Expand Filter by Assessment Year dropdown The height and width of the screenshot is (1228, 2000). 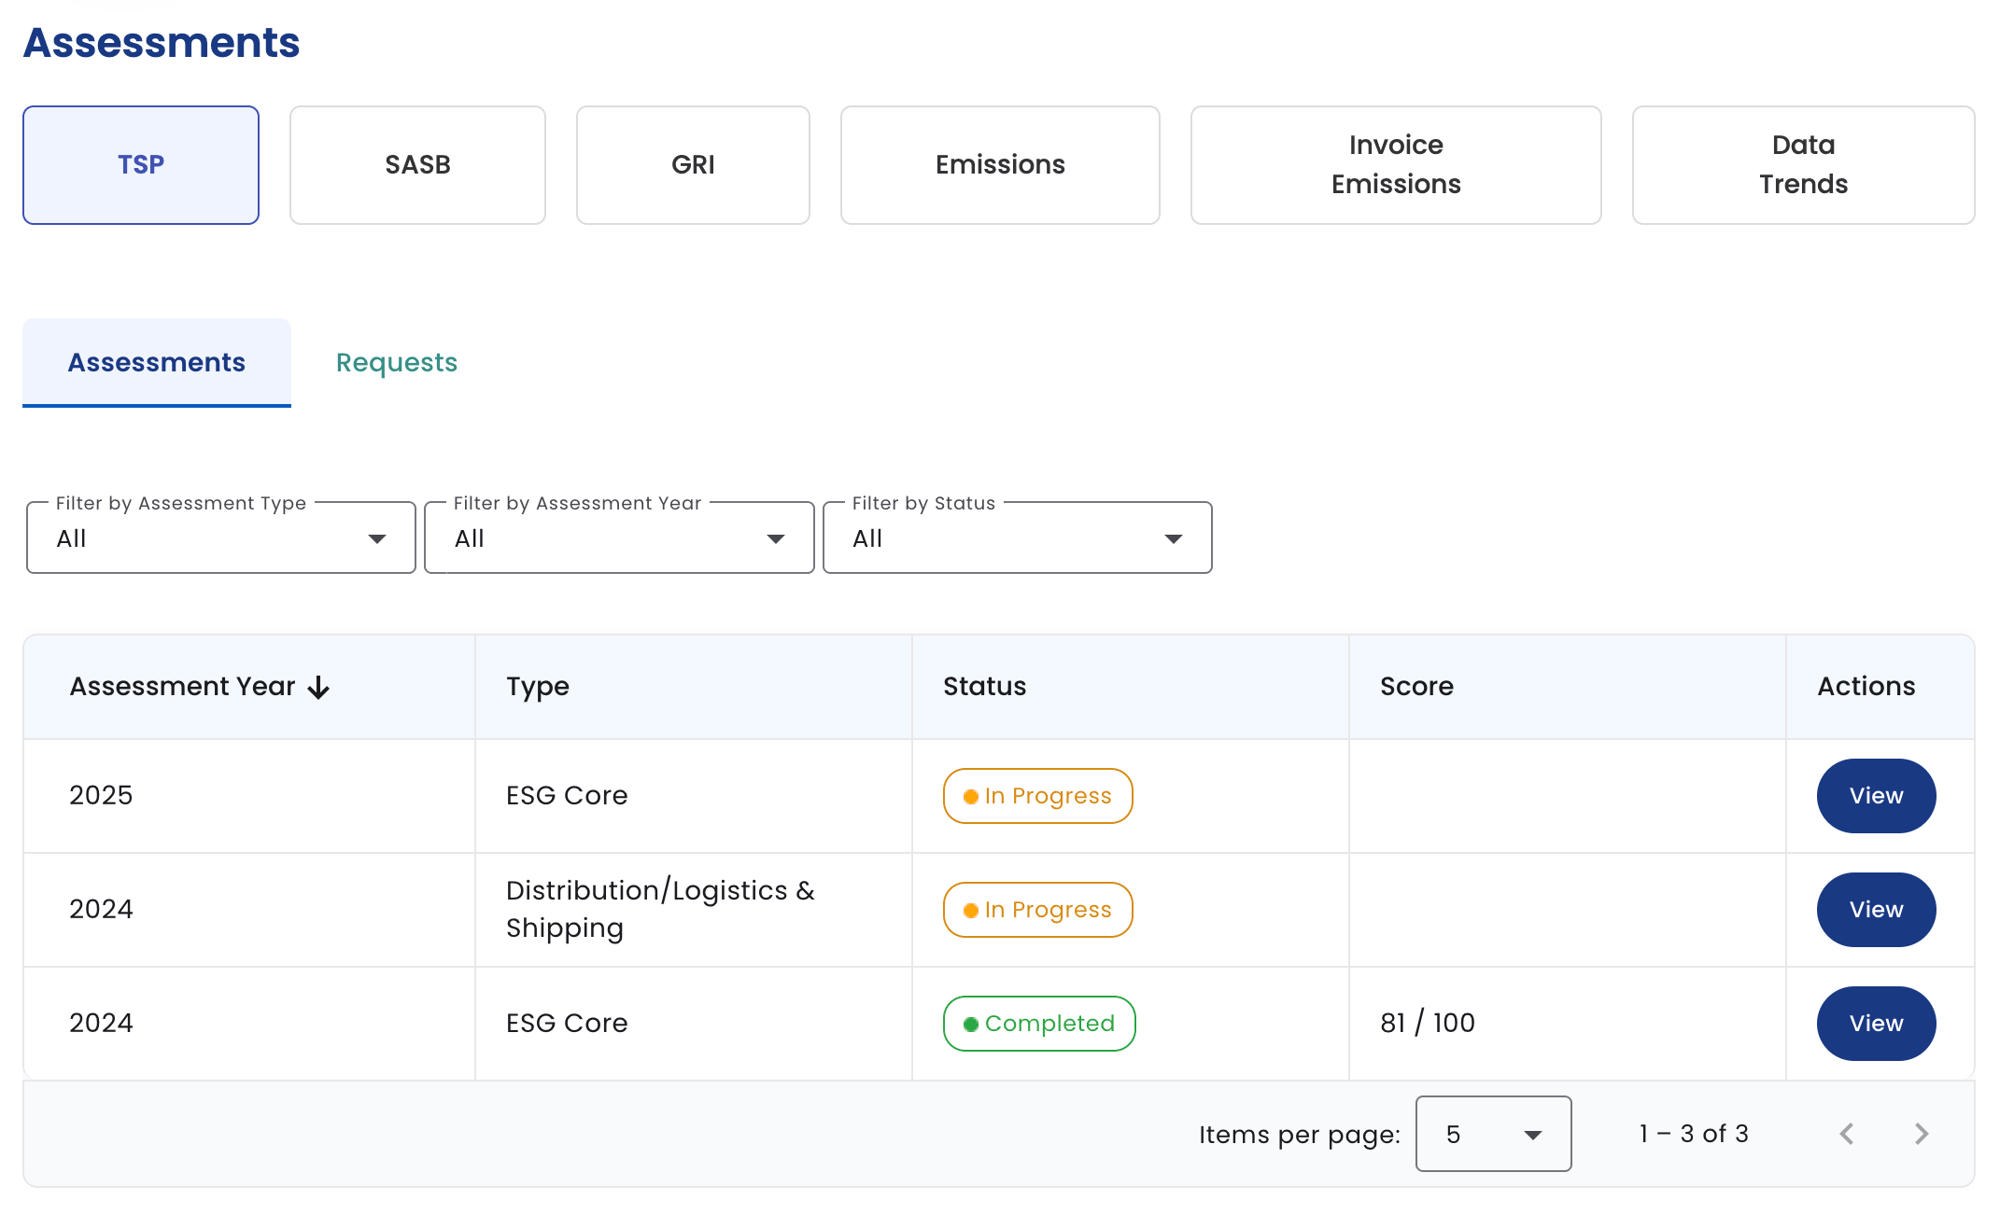(x=619, y=538)
